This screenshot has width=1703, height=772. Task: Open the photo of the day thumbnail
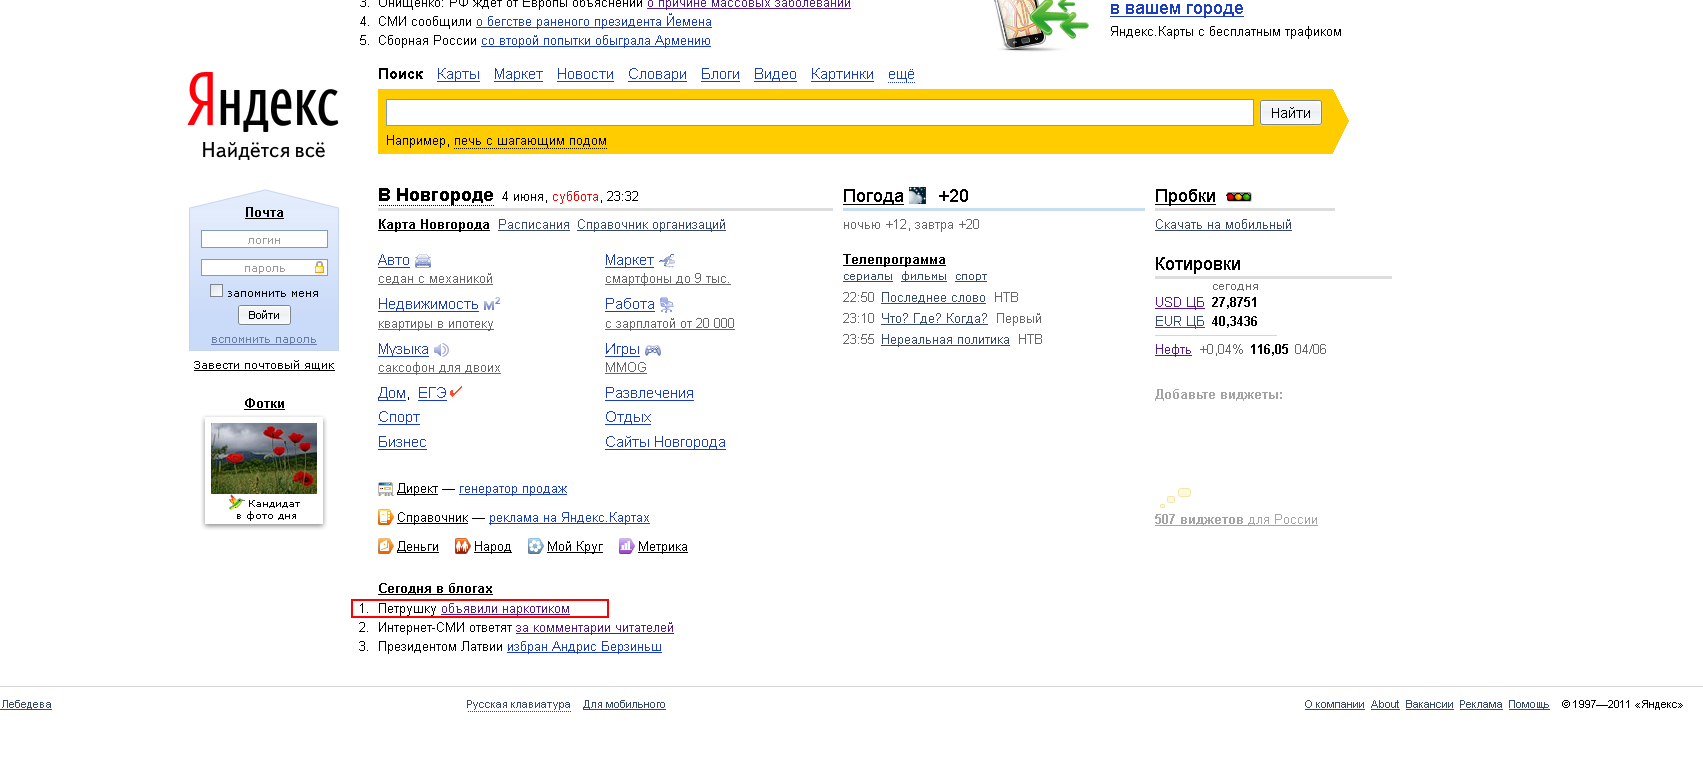(x=264, y=459)
